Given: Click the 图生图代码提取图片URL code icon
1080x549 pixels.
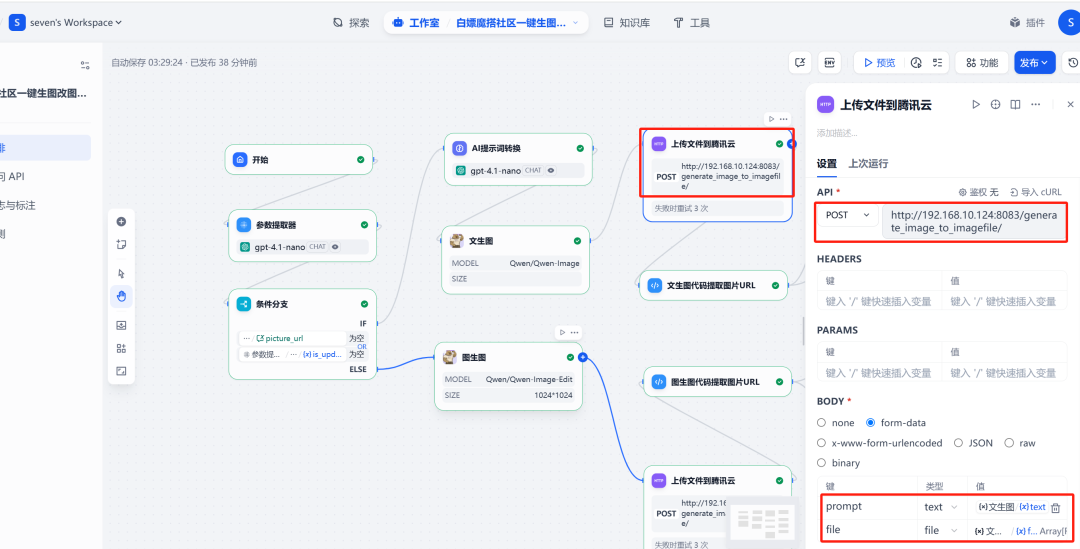Looking at the screenshot, I should [658, 381].
